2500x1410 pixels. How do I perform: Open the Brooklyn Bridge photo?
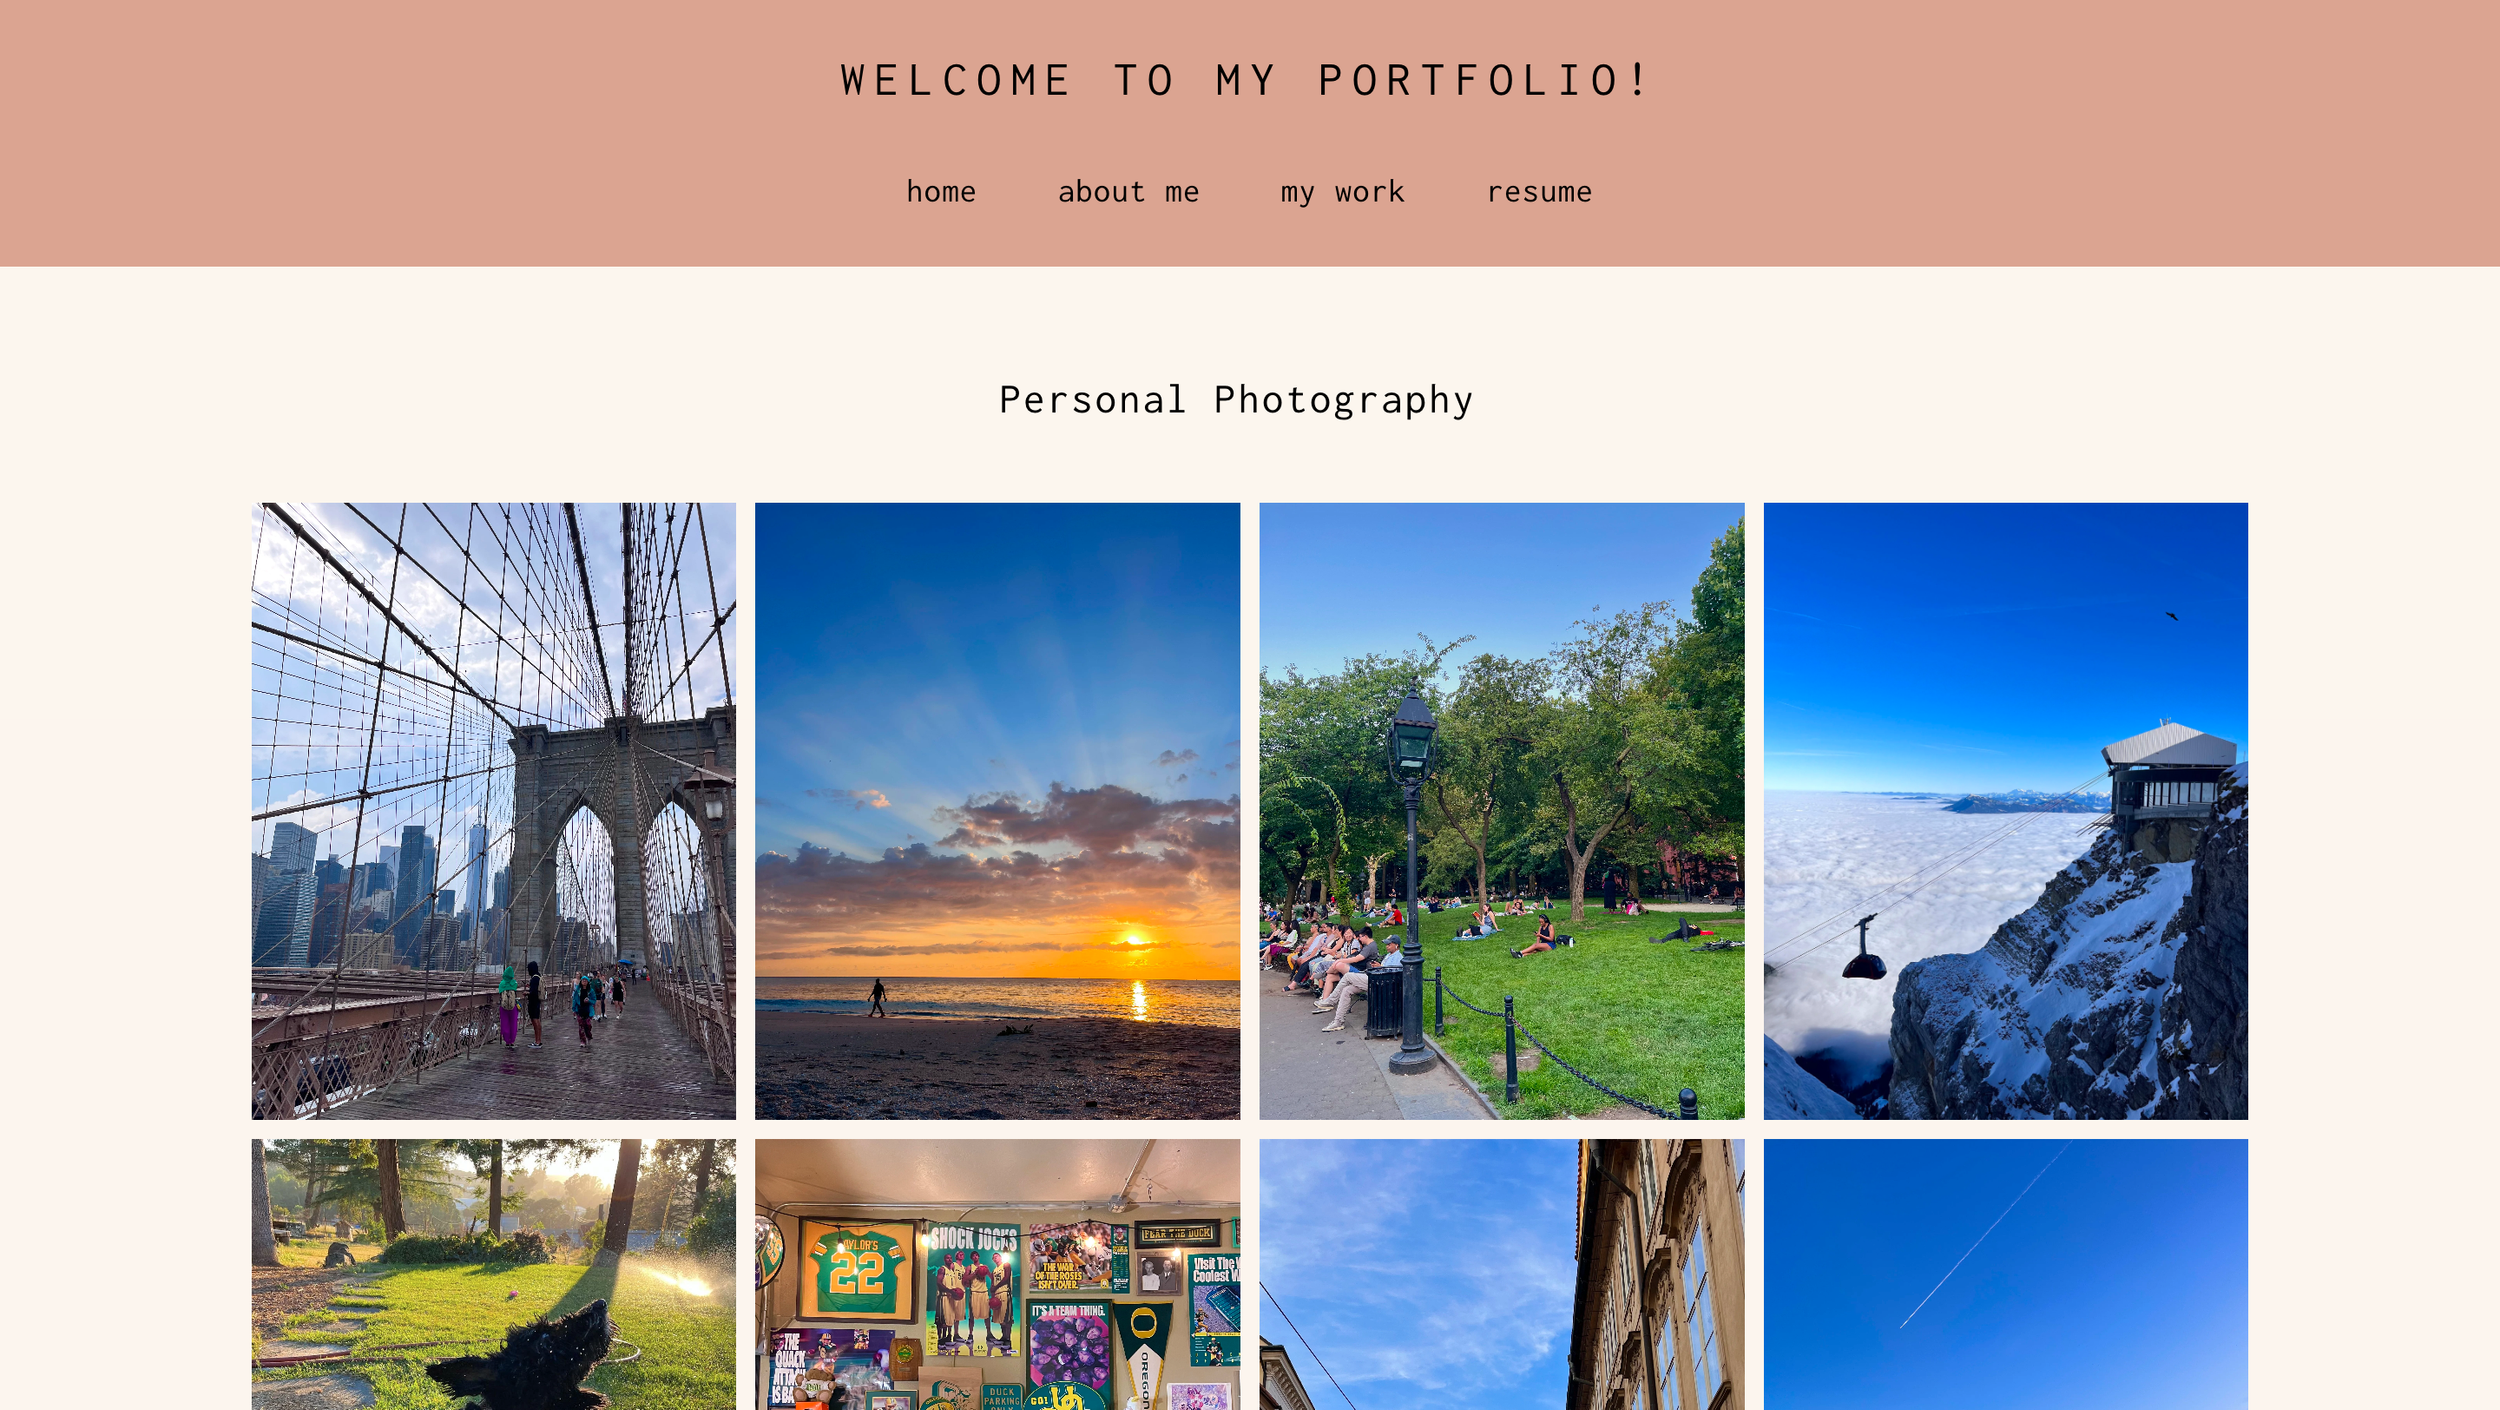click(493, 811)
